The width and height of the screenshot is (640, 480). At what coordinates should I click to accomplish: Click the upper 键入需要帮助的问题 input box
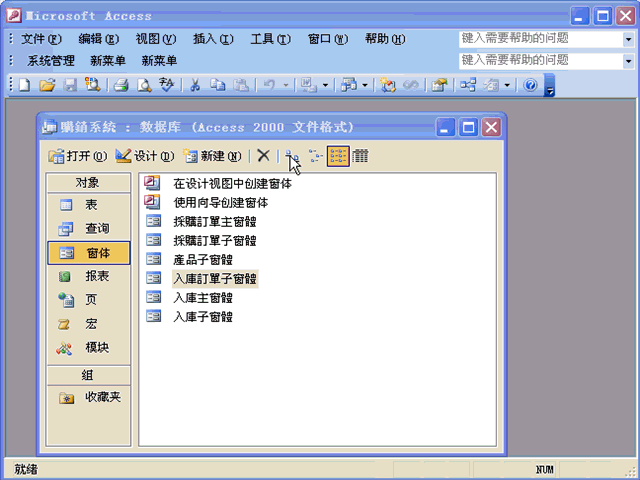pyautogui.click(x=541, y=39)
